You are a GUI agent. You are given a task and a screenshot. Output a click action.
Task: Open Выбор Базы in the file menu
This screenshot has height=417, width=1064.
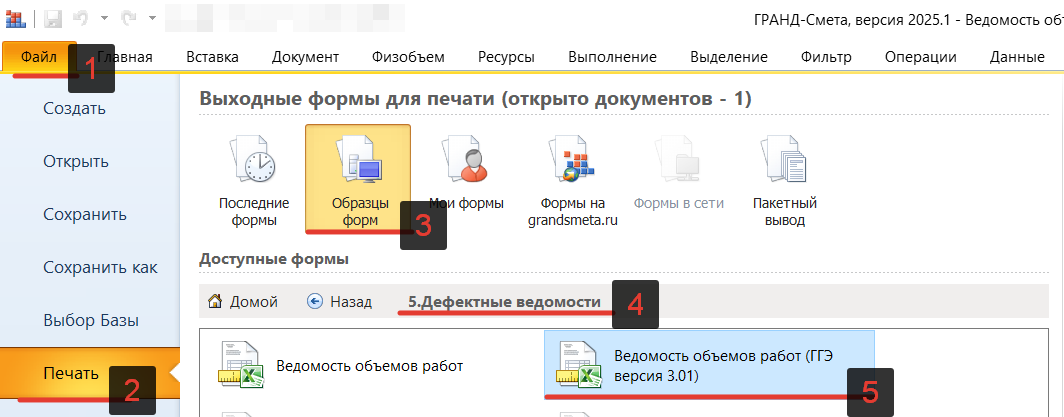coord(91,319)
